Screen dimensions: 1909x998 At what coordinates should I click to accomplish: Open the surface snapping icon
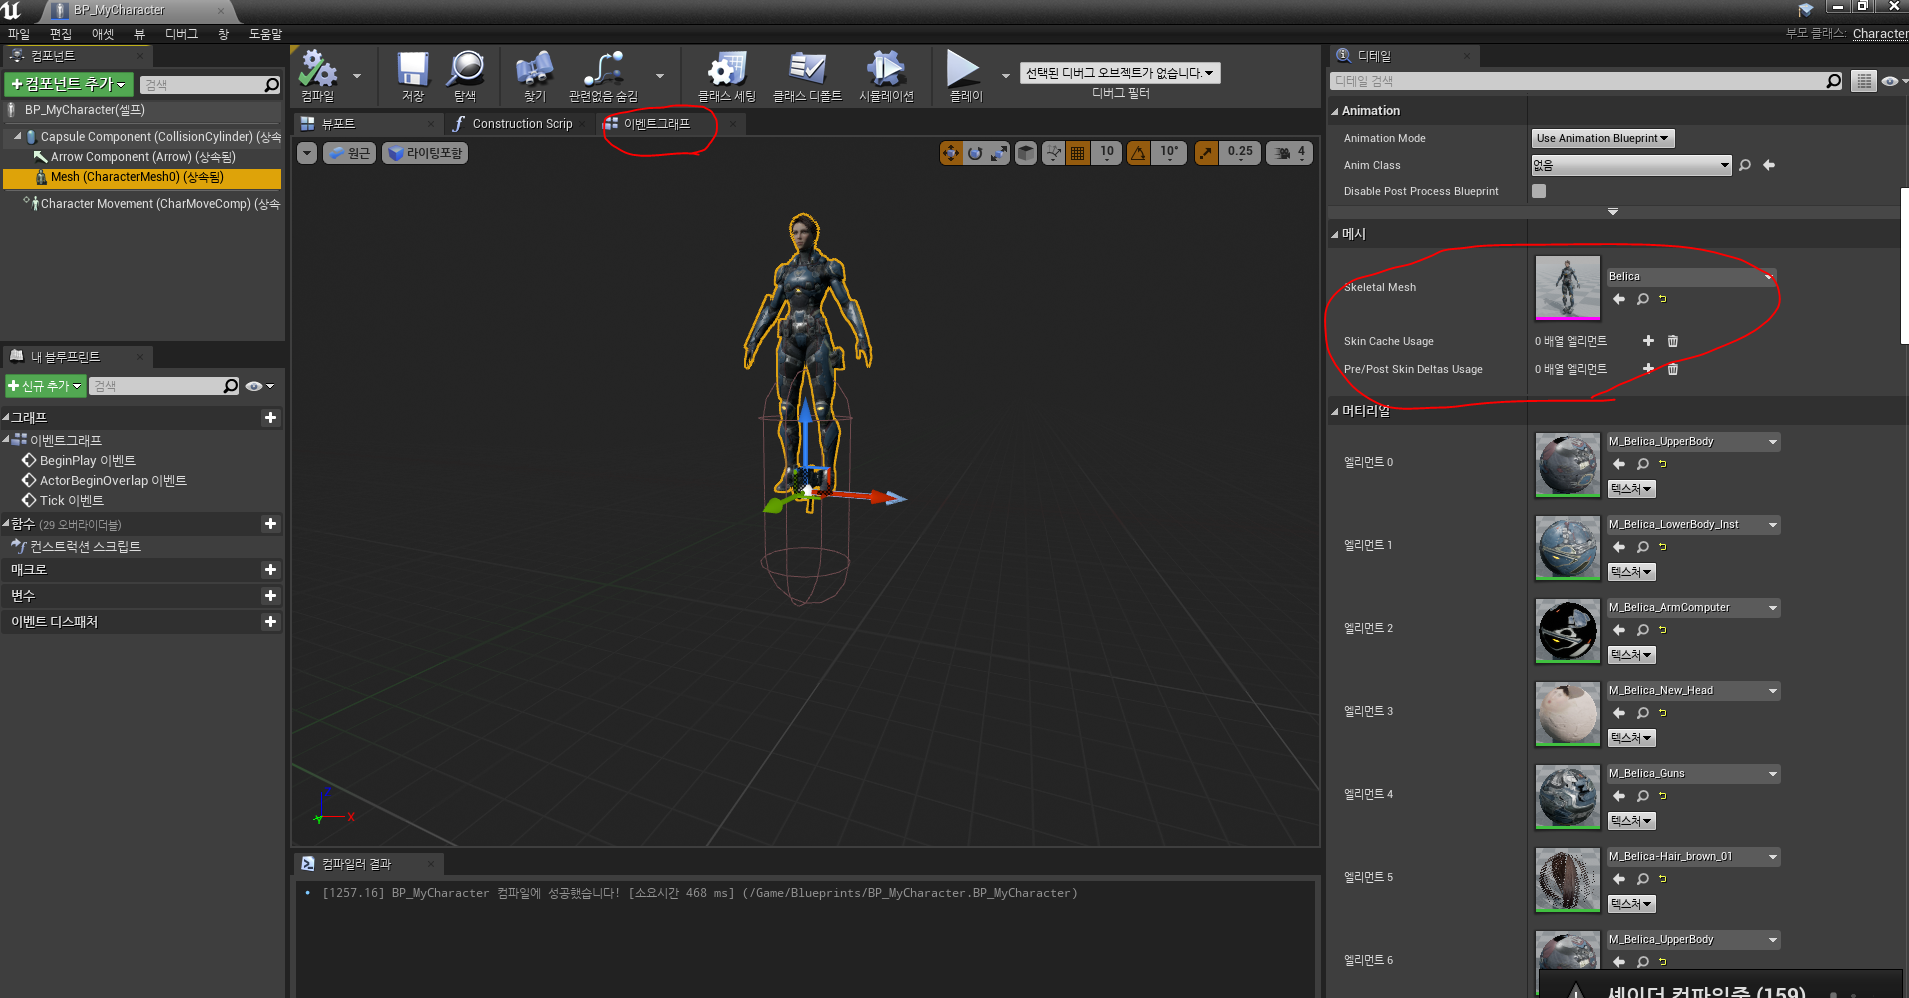[x=1053, y=153]
